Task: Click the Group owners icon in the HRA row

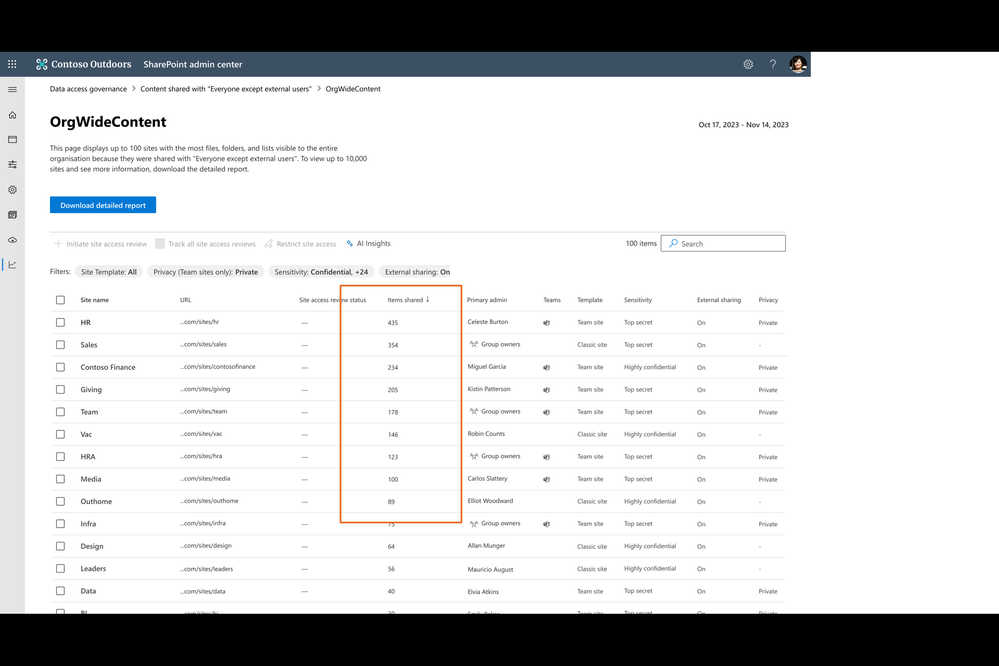Action: tap(473, 456)
